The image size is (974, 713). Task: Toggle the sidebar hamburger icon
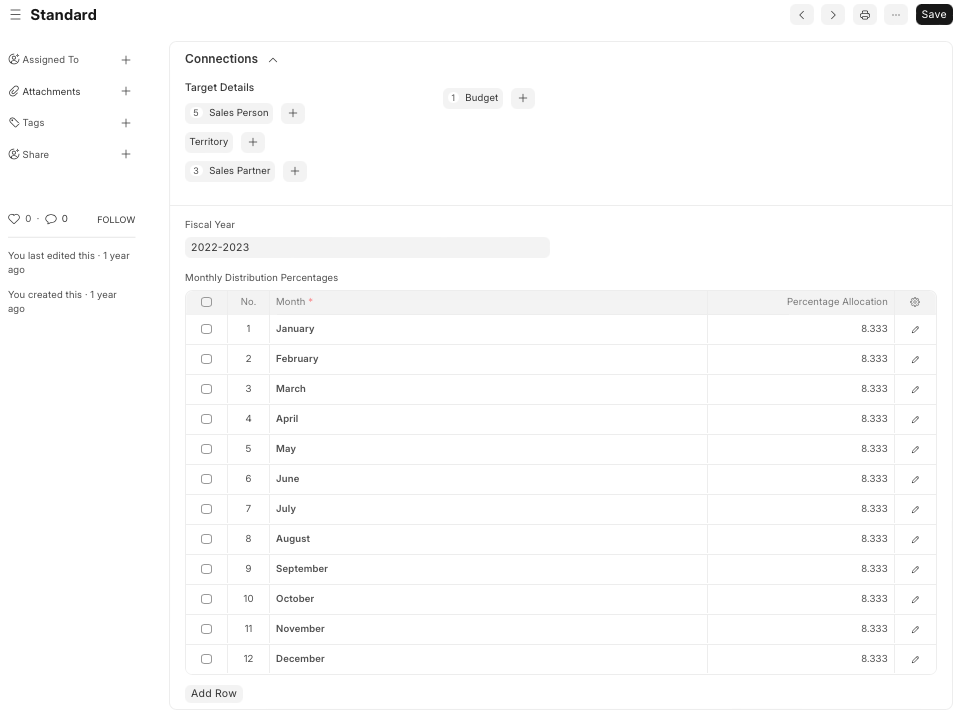pyautogui.click(x=15, y=15)
